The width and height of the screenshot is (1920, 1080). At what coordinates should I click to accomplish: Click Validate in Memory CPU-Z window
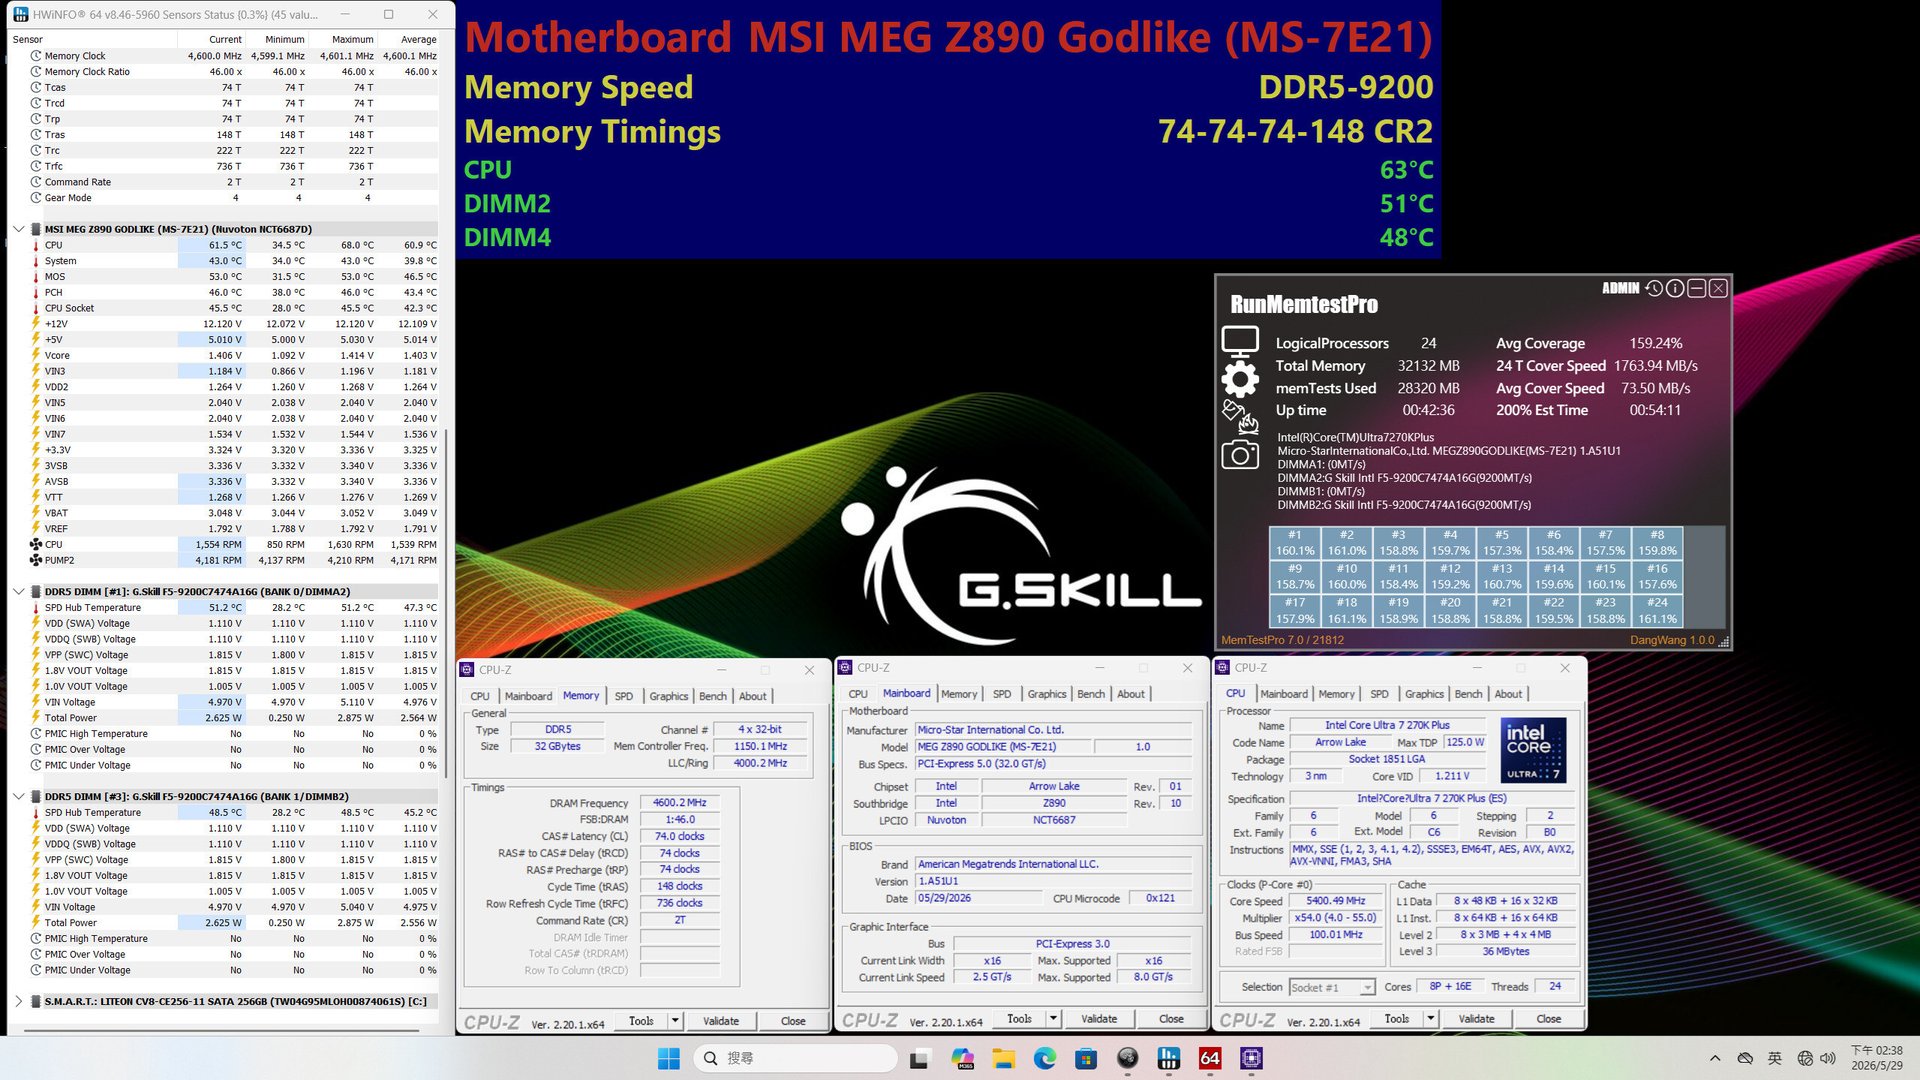click(721, 1021)
